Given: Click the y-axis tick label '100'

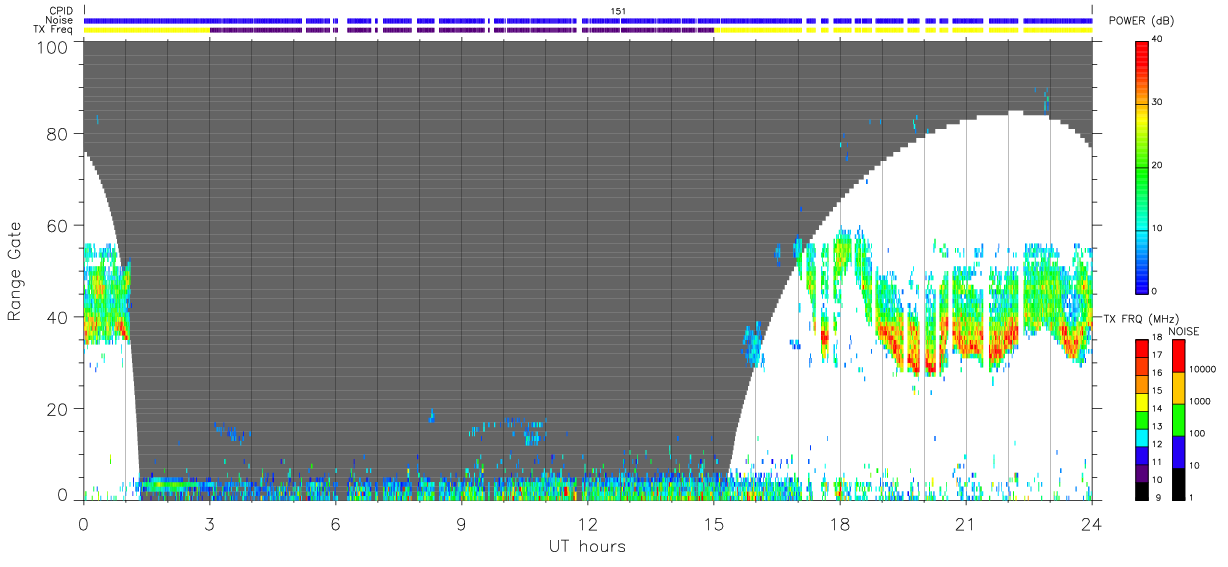Looking at the screenshot, I should (x=51, y=46).
